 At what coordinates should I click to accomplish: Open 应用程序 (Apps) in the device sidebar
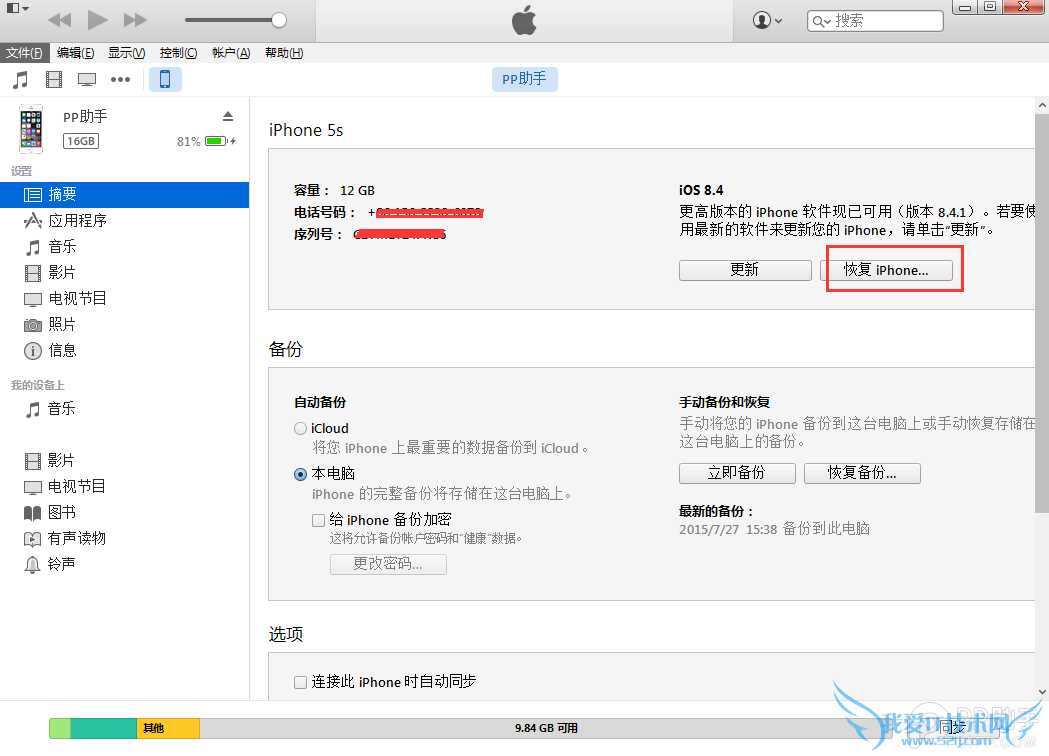tap(76, 220)
